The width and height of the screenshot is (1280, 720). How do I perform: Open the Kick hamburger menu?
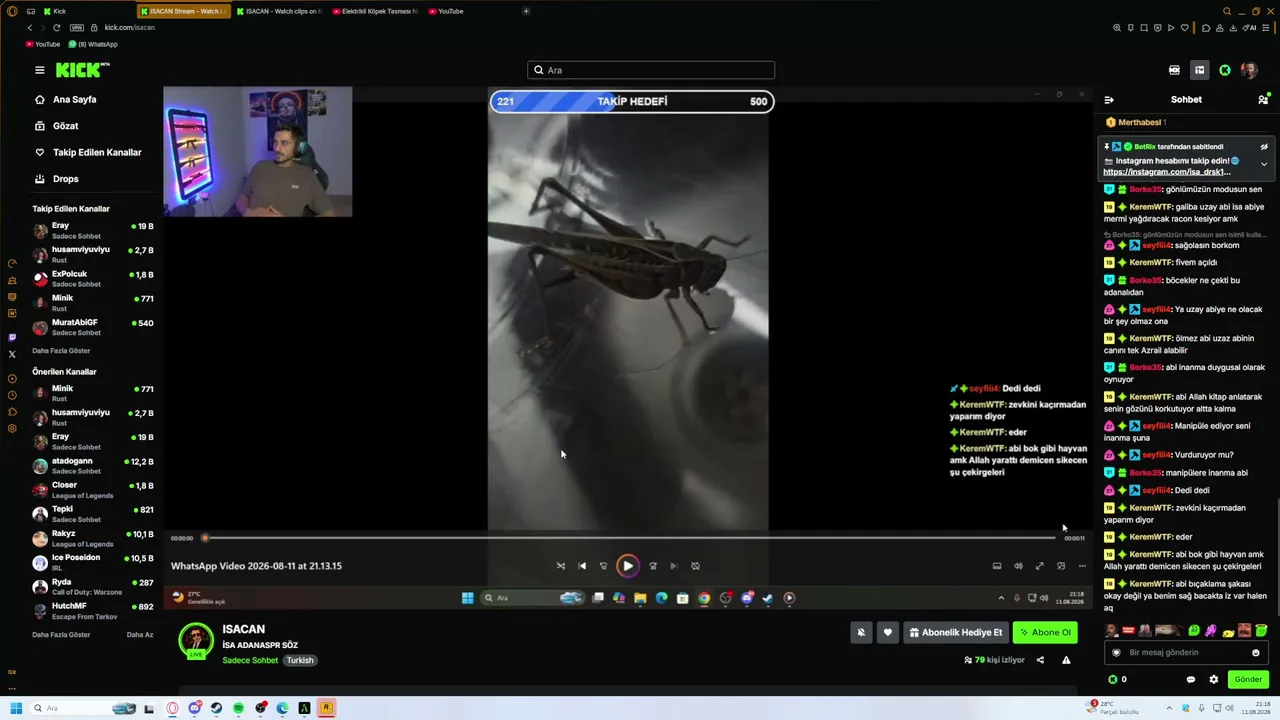tap(40, 70)
